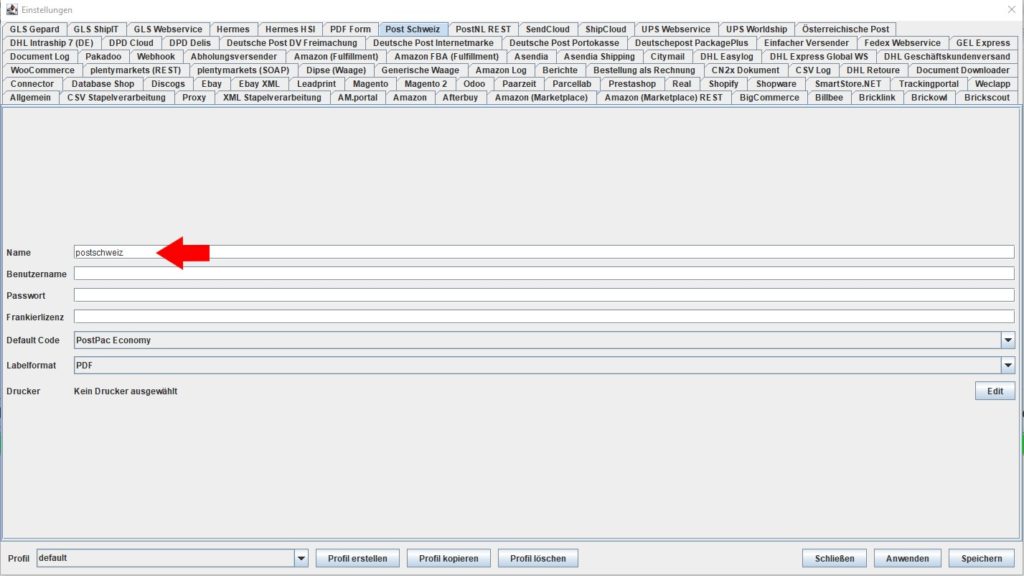The width and height of the screenshot is (1024, 576).
Task: Open the SendCloud tab
Action: point(547,29)
